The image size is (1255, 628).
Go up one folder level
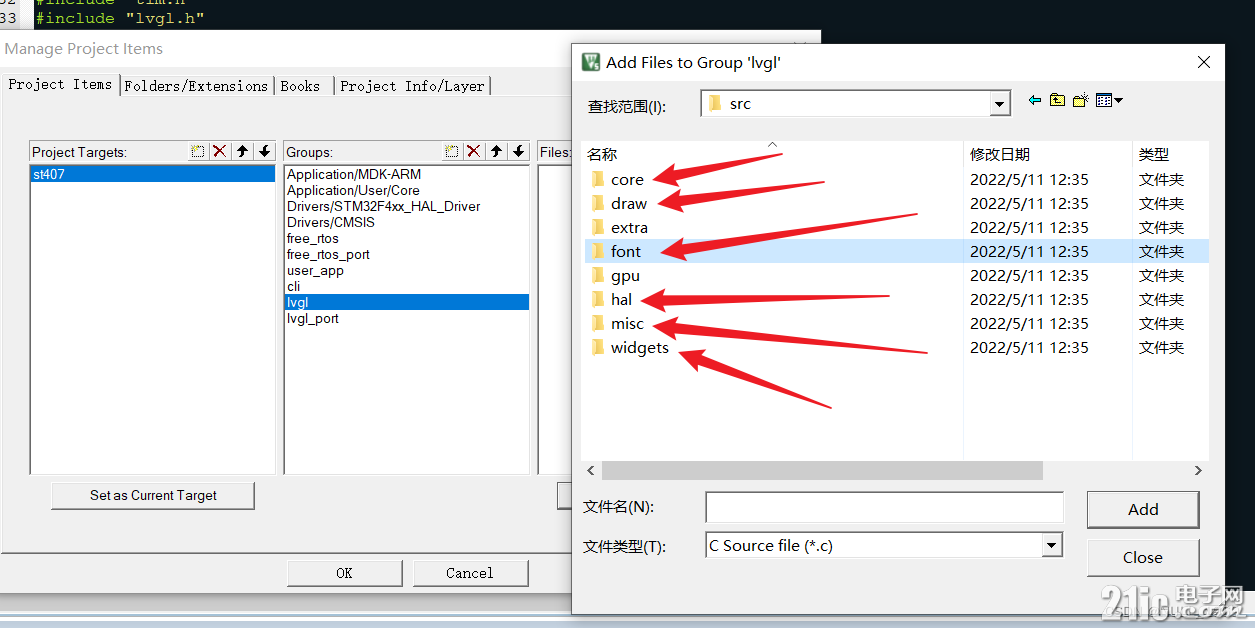point(1057,100)
